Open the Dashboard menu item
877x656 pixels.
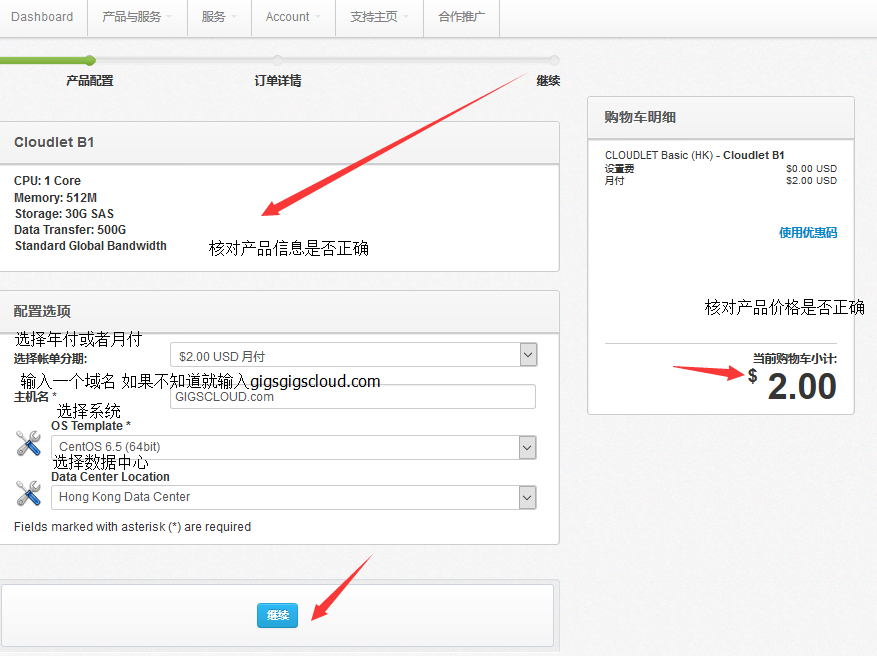coord(42,17)
